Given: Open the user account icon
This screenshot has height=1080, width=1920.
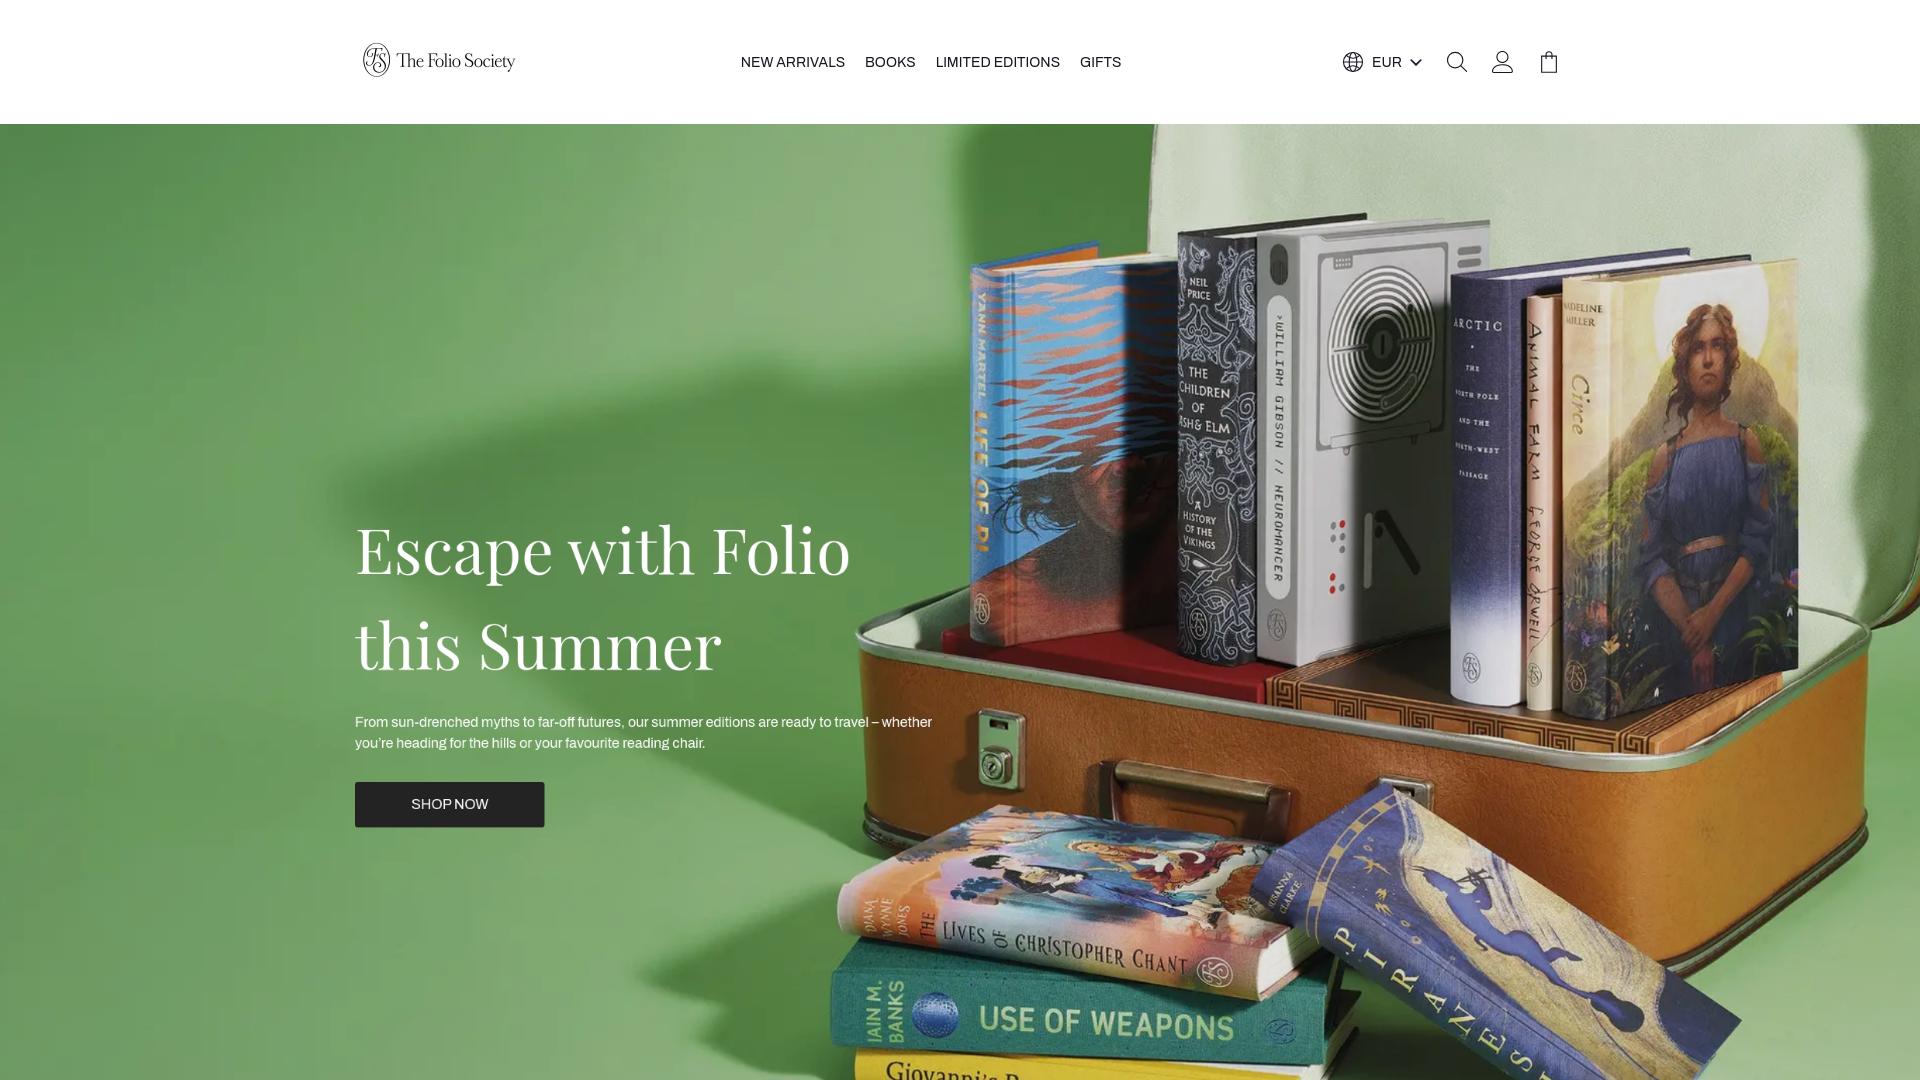Looking at the screenshot, I should (x=1502, y=62).
